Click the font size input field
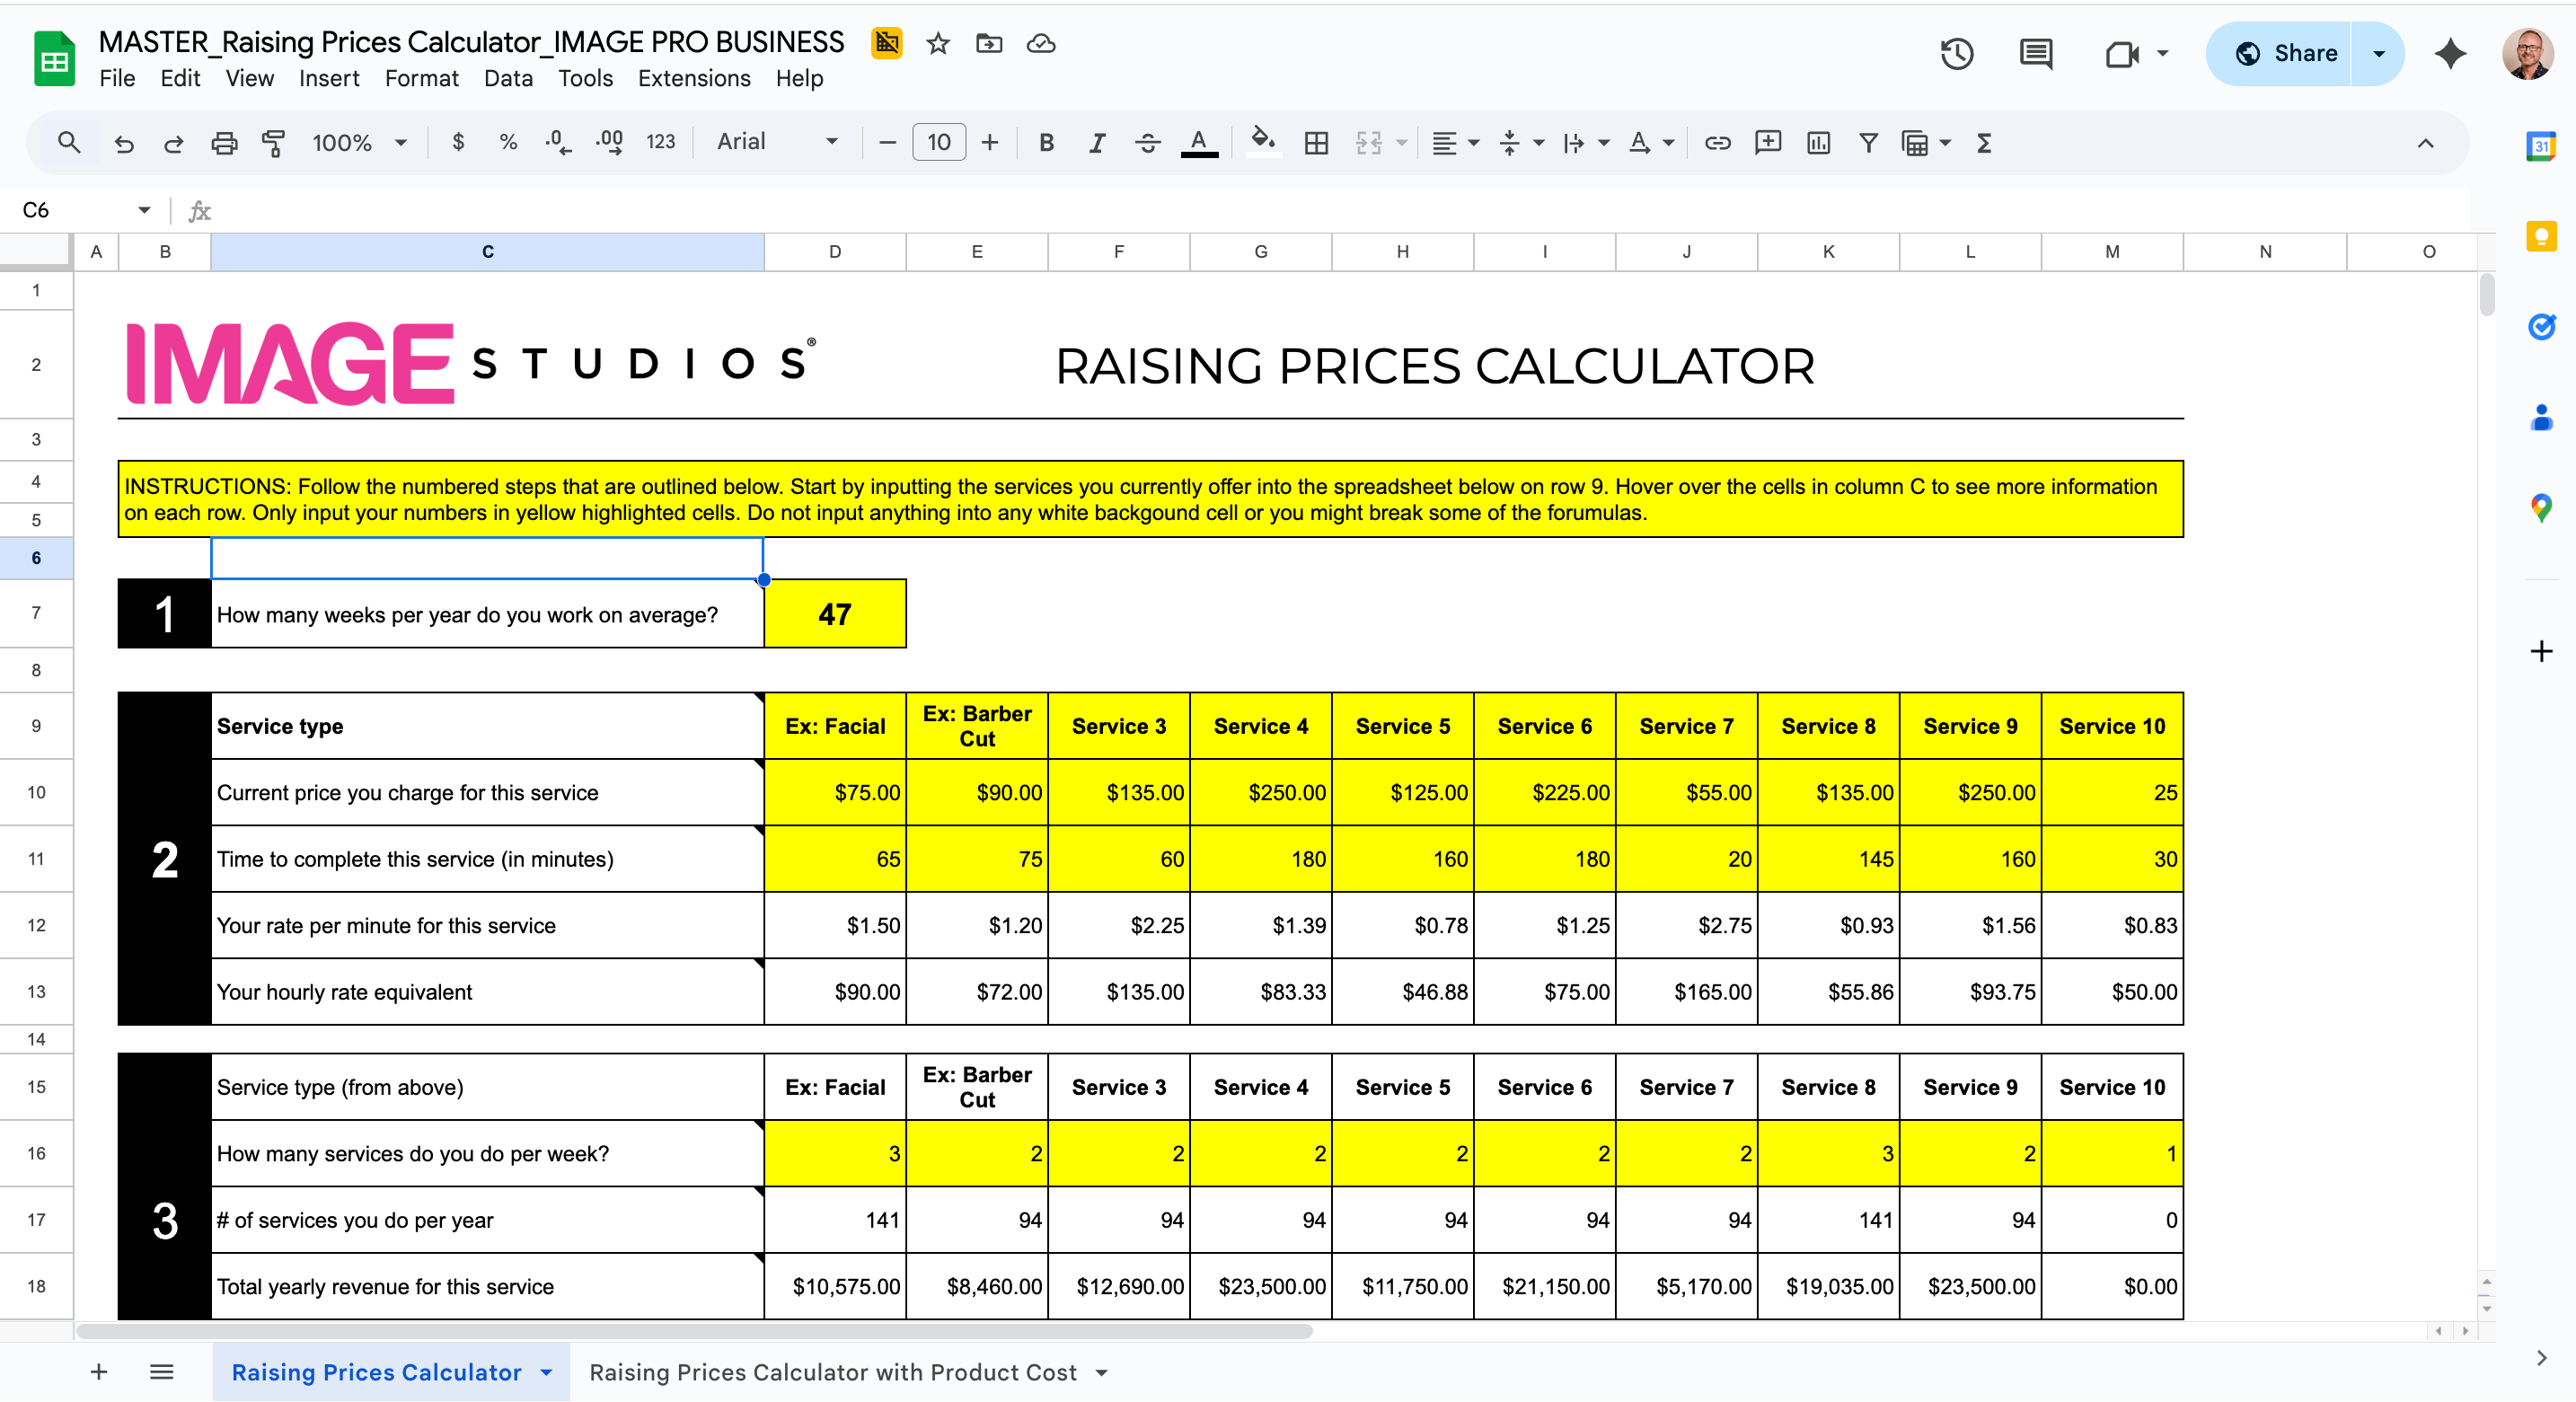The width and height of the screenshot is (2576, 1402). click(938, 142)
